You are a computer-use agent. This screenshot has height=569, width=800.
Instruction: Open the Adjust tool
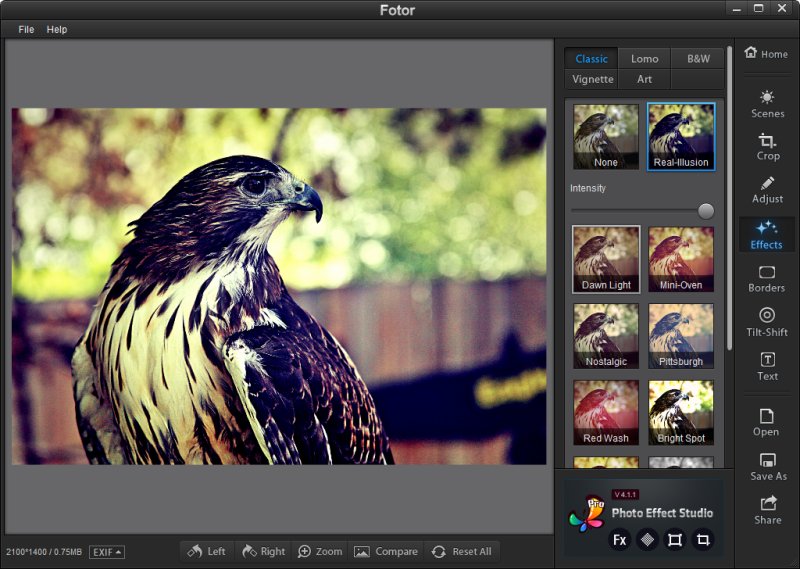tap(767, 190)
